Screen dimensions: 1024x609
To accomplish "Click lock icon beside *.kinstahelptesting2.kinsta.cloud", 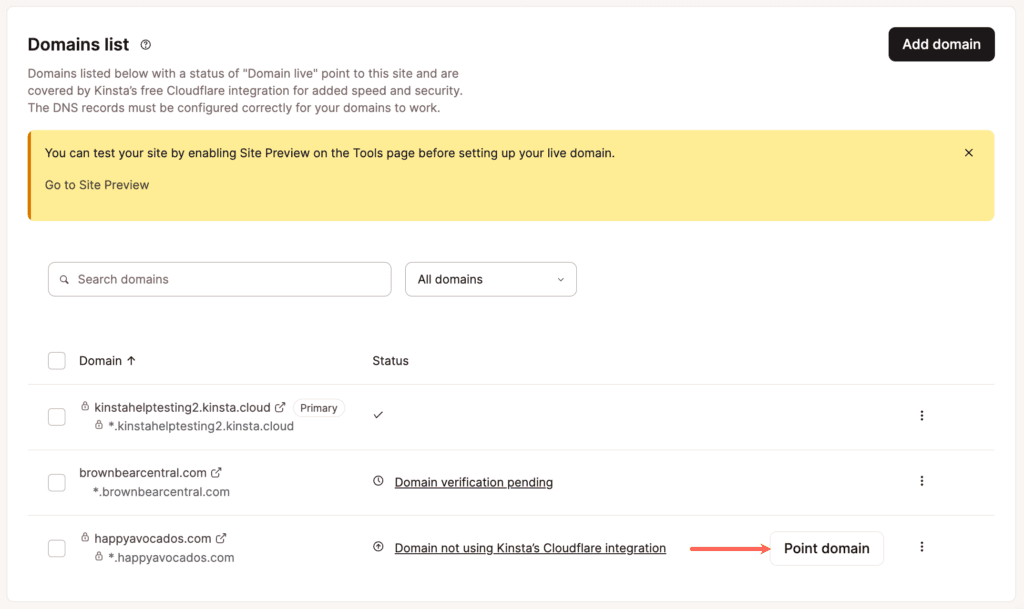I will [x=99, y=425].
